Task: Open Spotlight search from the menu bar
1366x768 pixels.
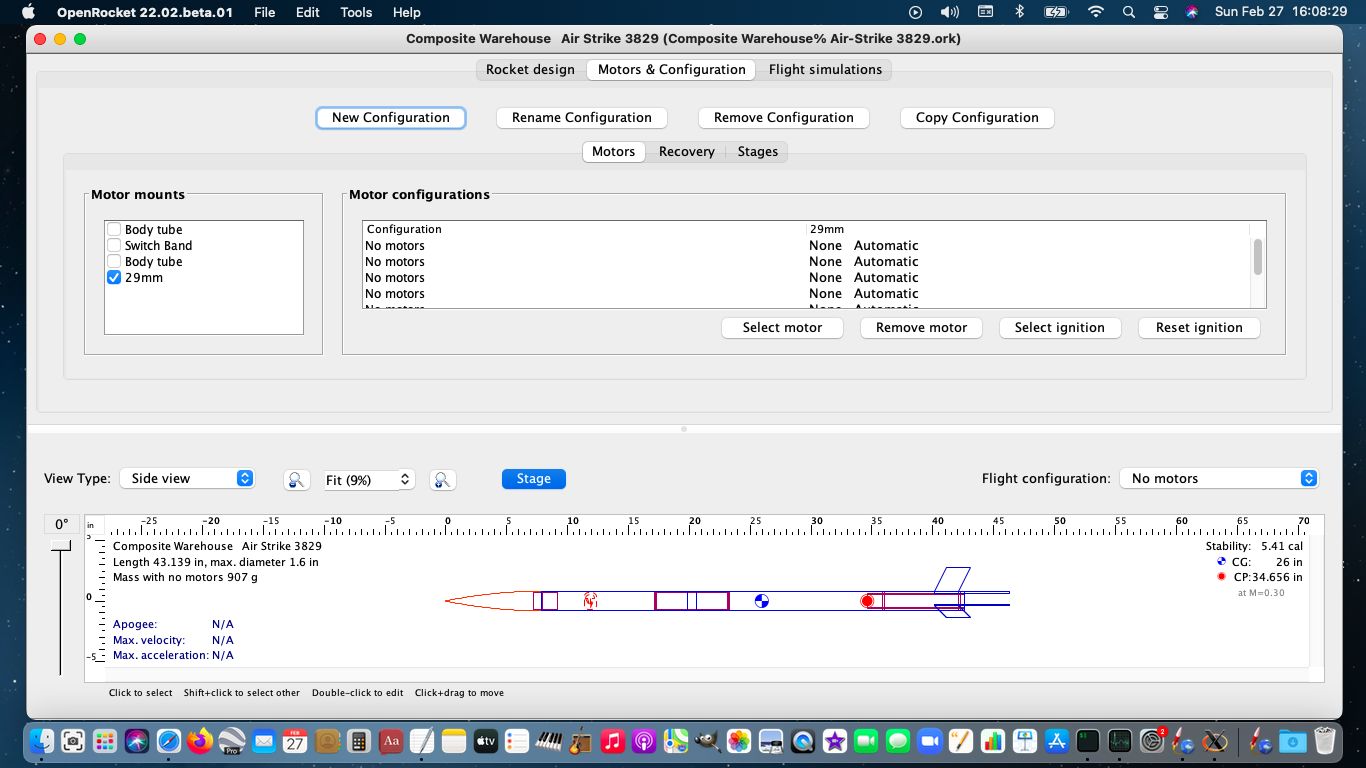Action: tap(1127, 12)
